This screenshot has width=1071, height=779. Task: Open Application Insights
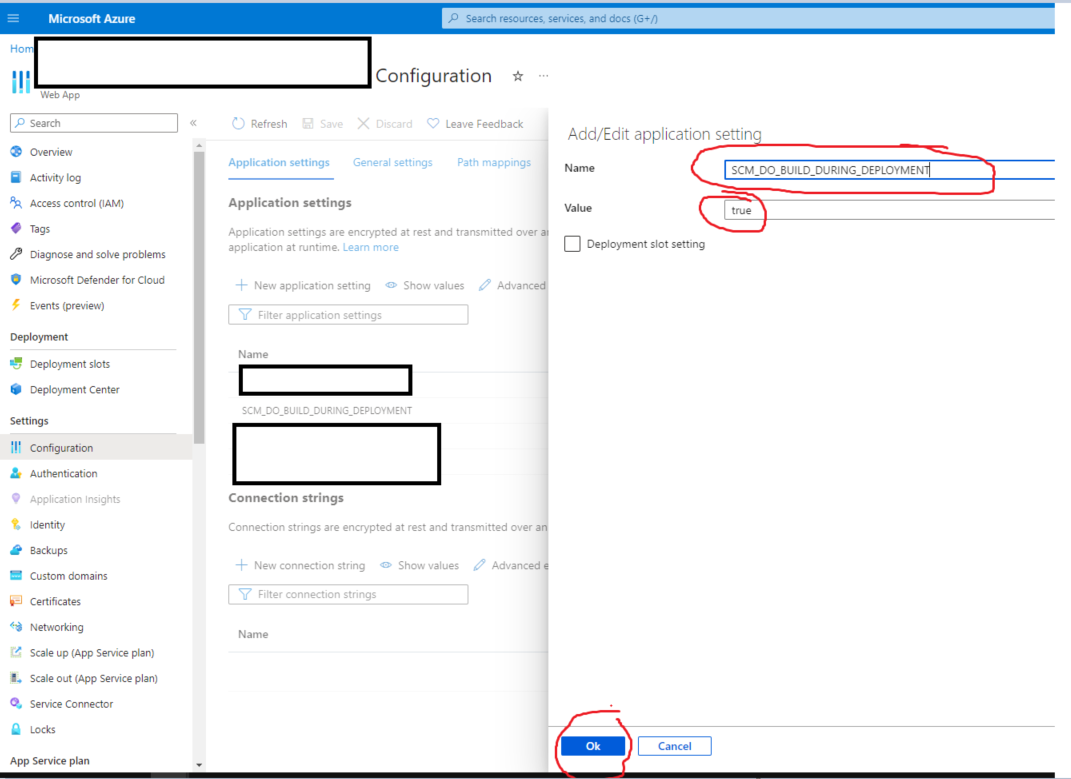coord(74,500)
